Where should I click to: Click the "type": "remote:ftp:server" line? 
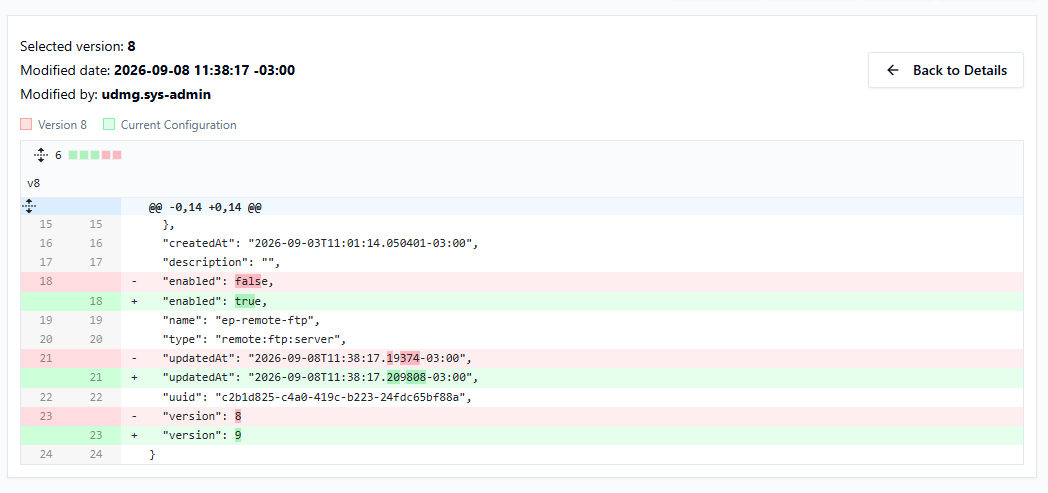point(522,339)
